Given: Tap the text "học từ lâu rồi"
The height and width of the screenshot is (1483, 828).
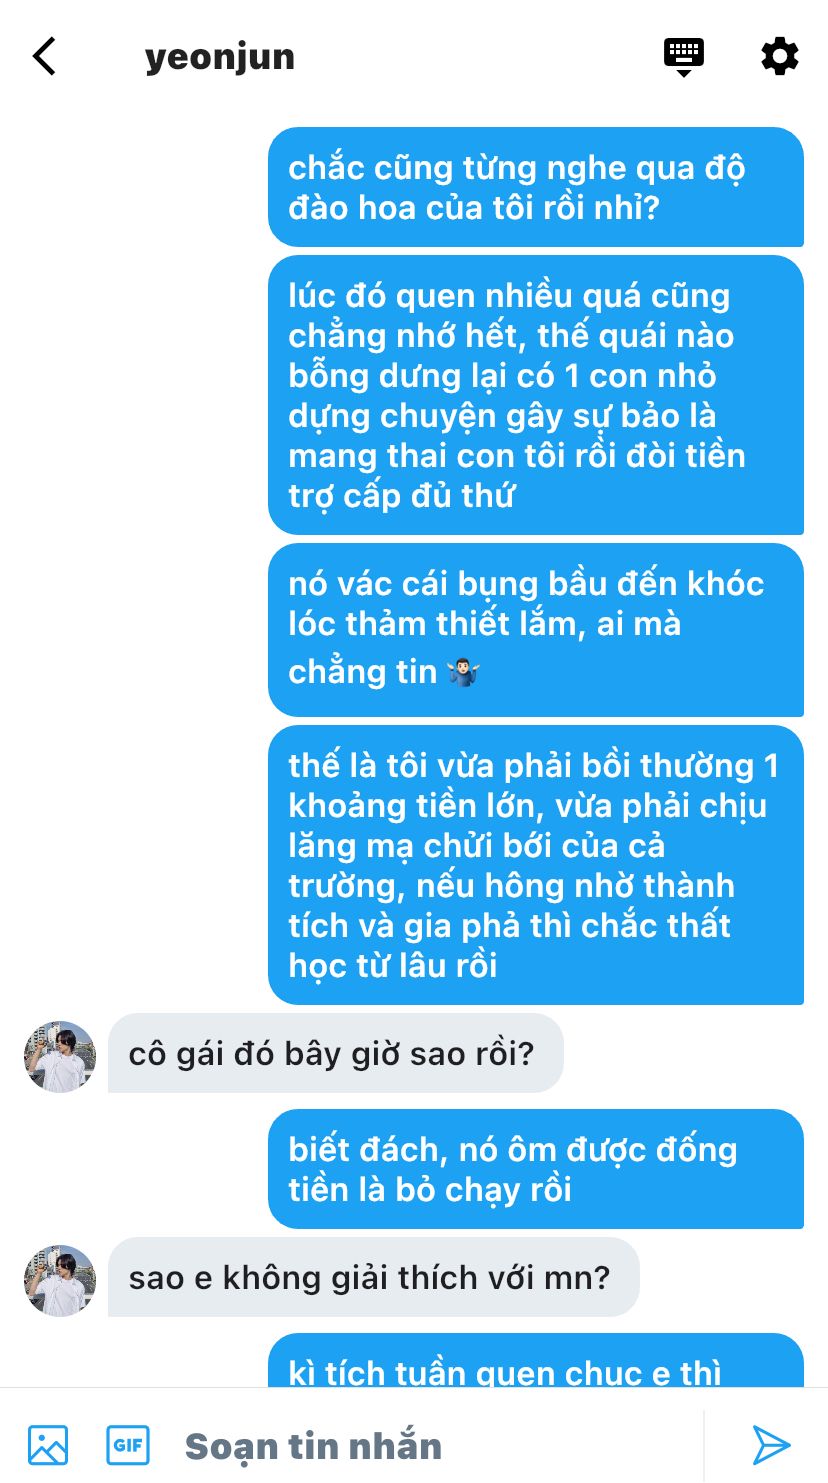Looking at the screenshot, I should pos(393,965).
